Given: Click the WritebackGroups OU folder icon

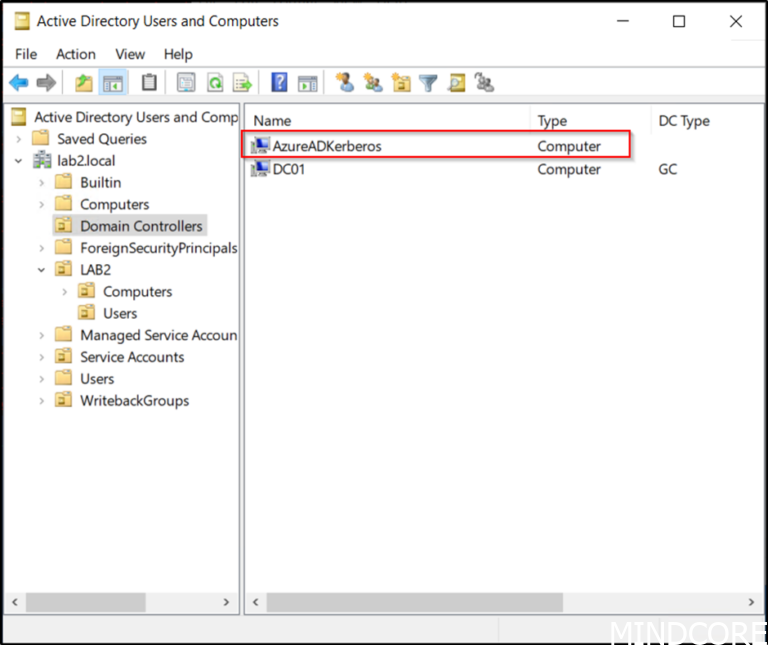Looking at the screenshot, I should tap(63, 400).
